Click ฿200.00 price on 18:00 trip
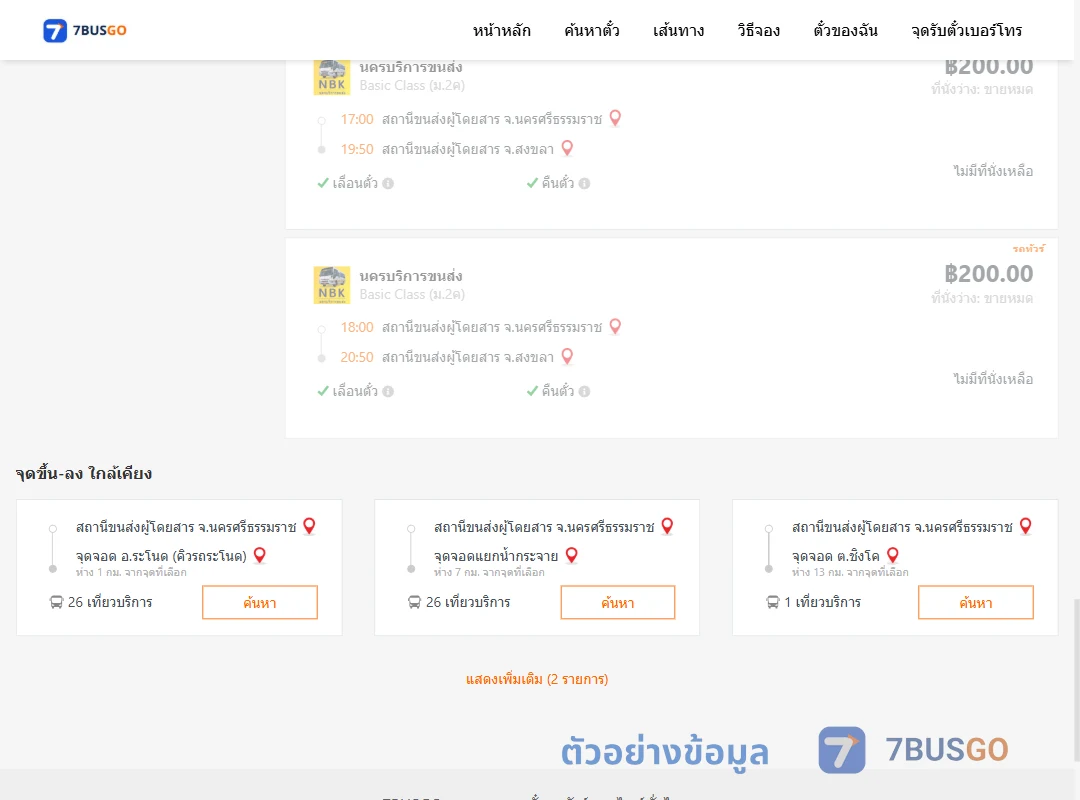 988,274
